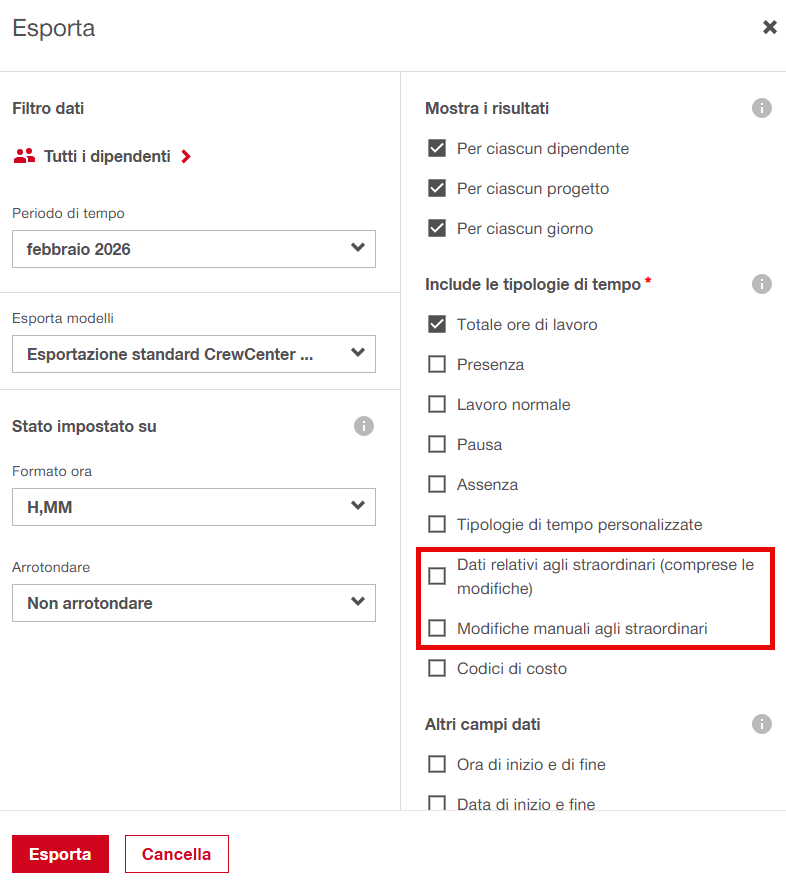Click the employees group icon in Filtro dati
This screenshot has height=880, width=786.
[x=25, y=156]
